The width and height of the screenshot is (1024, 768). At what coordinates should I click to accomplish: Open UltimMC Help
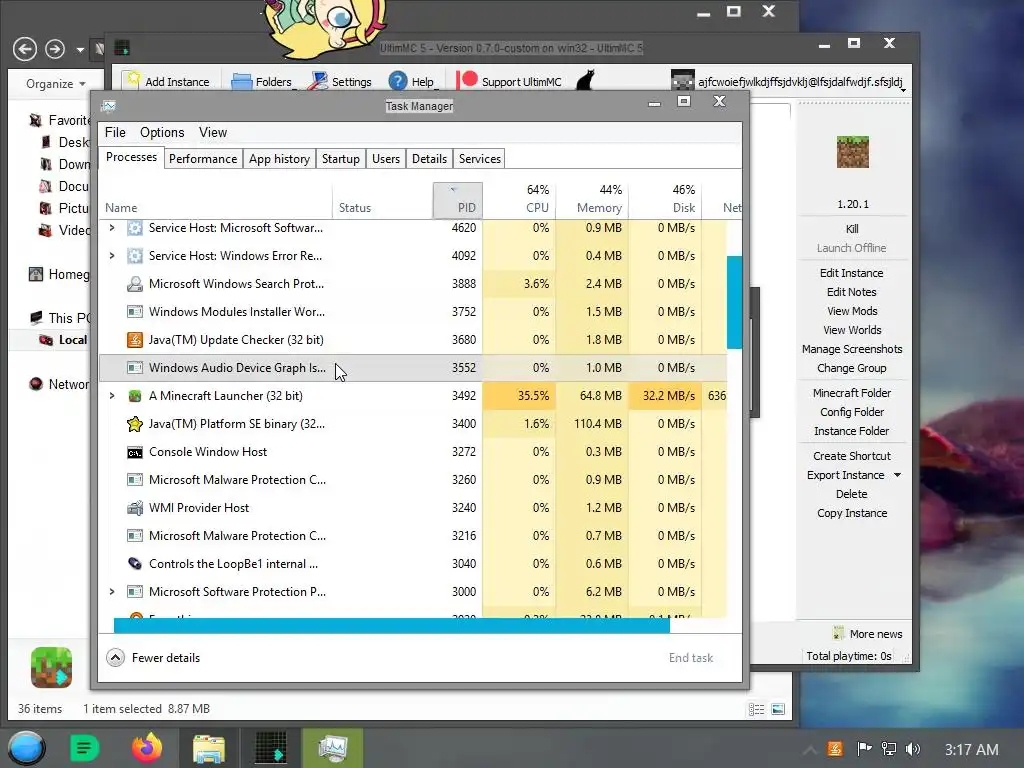[x=411, y=82]
